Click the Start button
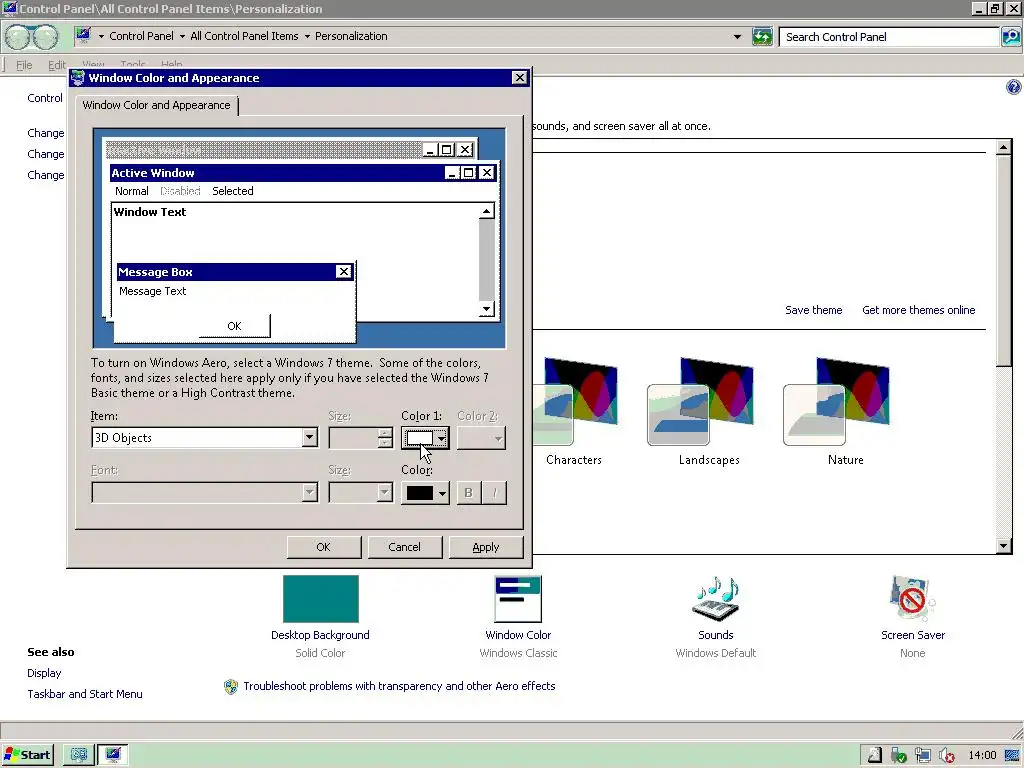Screen dimensions: 1024x768 pos(27,755)
